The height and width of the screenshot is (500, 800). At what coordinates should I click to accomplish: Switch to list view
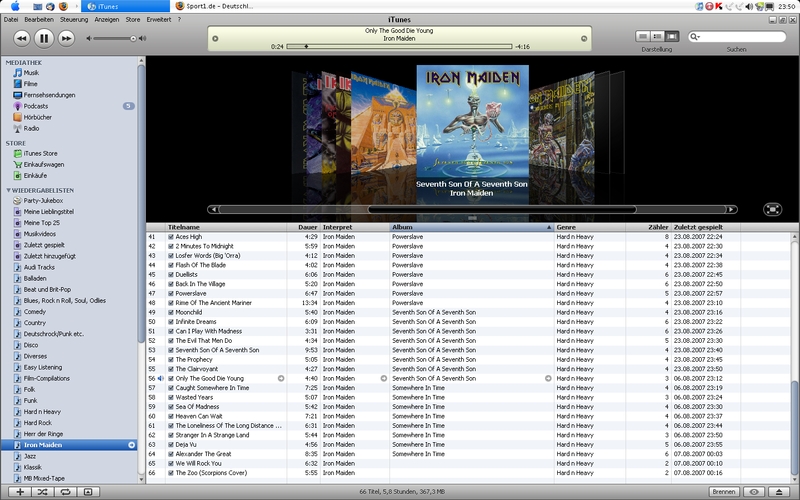[643, 36]
